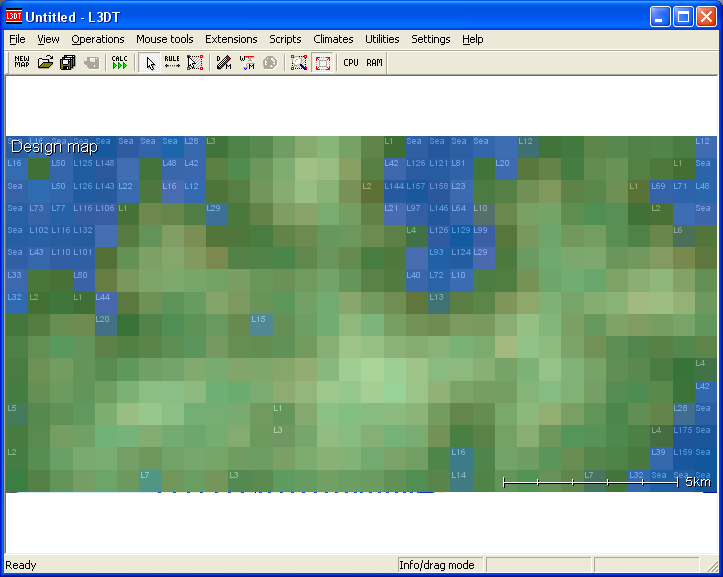This screenshot has height=577, width=723.
Task: Open the Operations menu
Action: coord(98,39)
